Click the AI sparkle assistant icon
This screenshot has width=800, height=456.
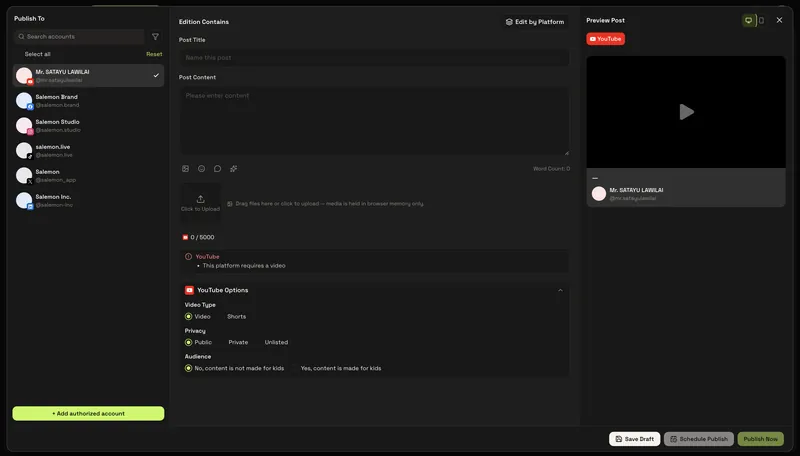click(x=234, y=169)
